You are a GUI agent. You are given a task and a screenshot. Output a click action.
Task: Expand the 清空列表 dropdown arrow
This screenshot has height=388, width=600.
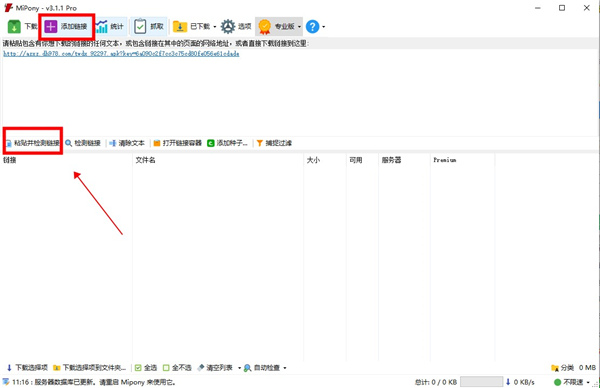pyautogui.click(x=240, y=368)
